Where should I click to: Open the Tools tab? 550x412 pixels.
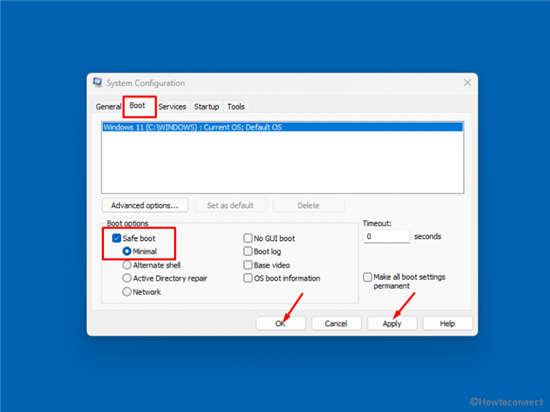click(236, 107)
